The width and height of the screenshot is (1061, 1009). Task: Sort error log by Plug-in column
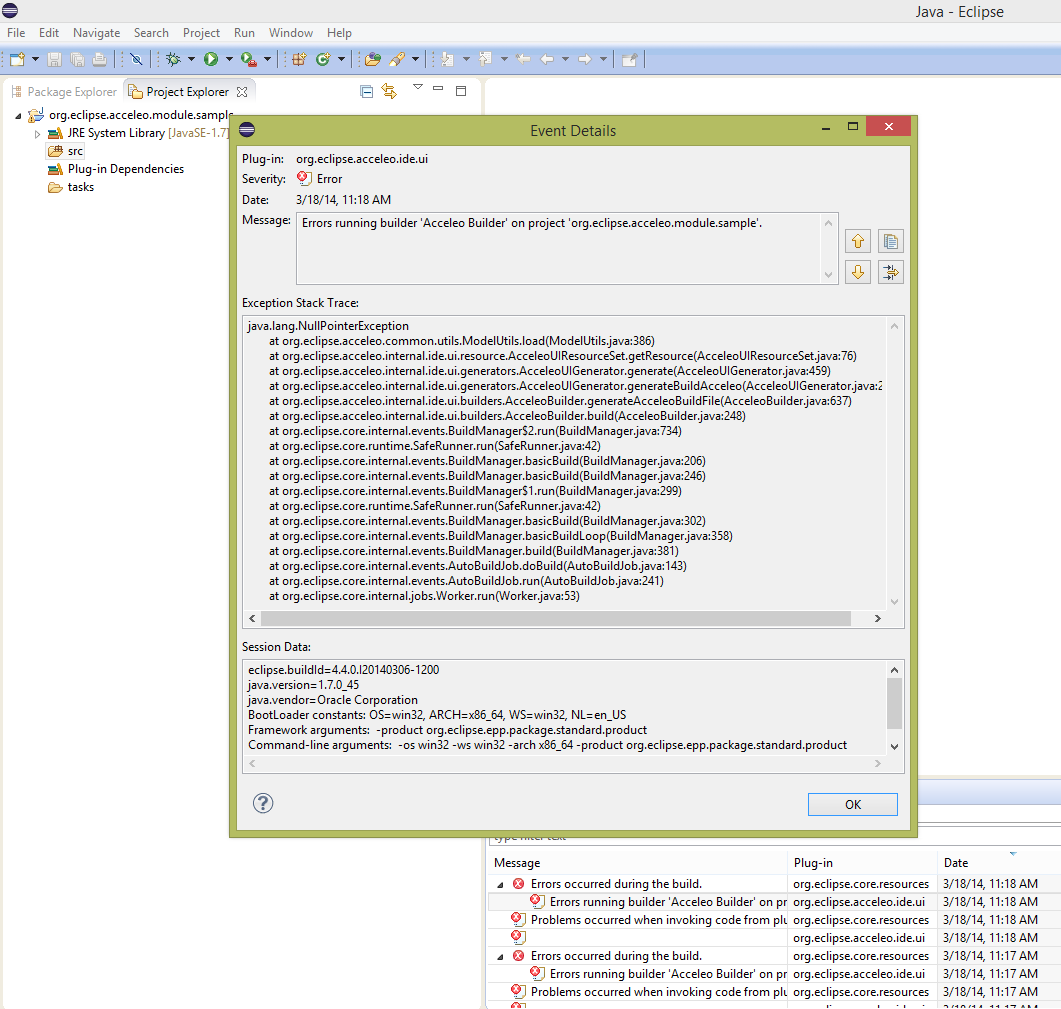coord(863,863)
